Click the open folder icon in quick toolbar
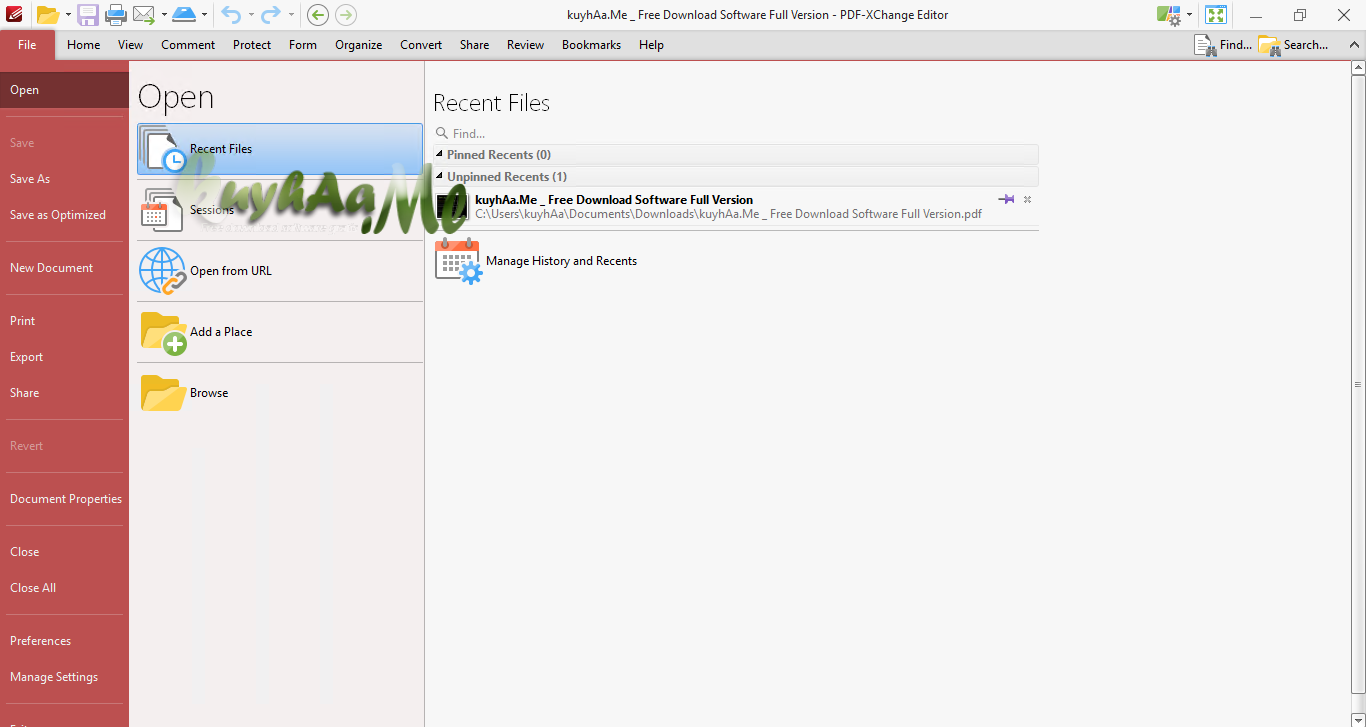 coord(47,15)
